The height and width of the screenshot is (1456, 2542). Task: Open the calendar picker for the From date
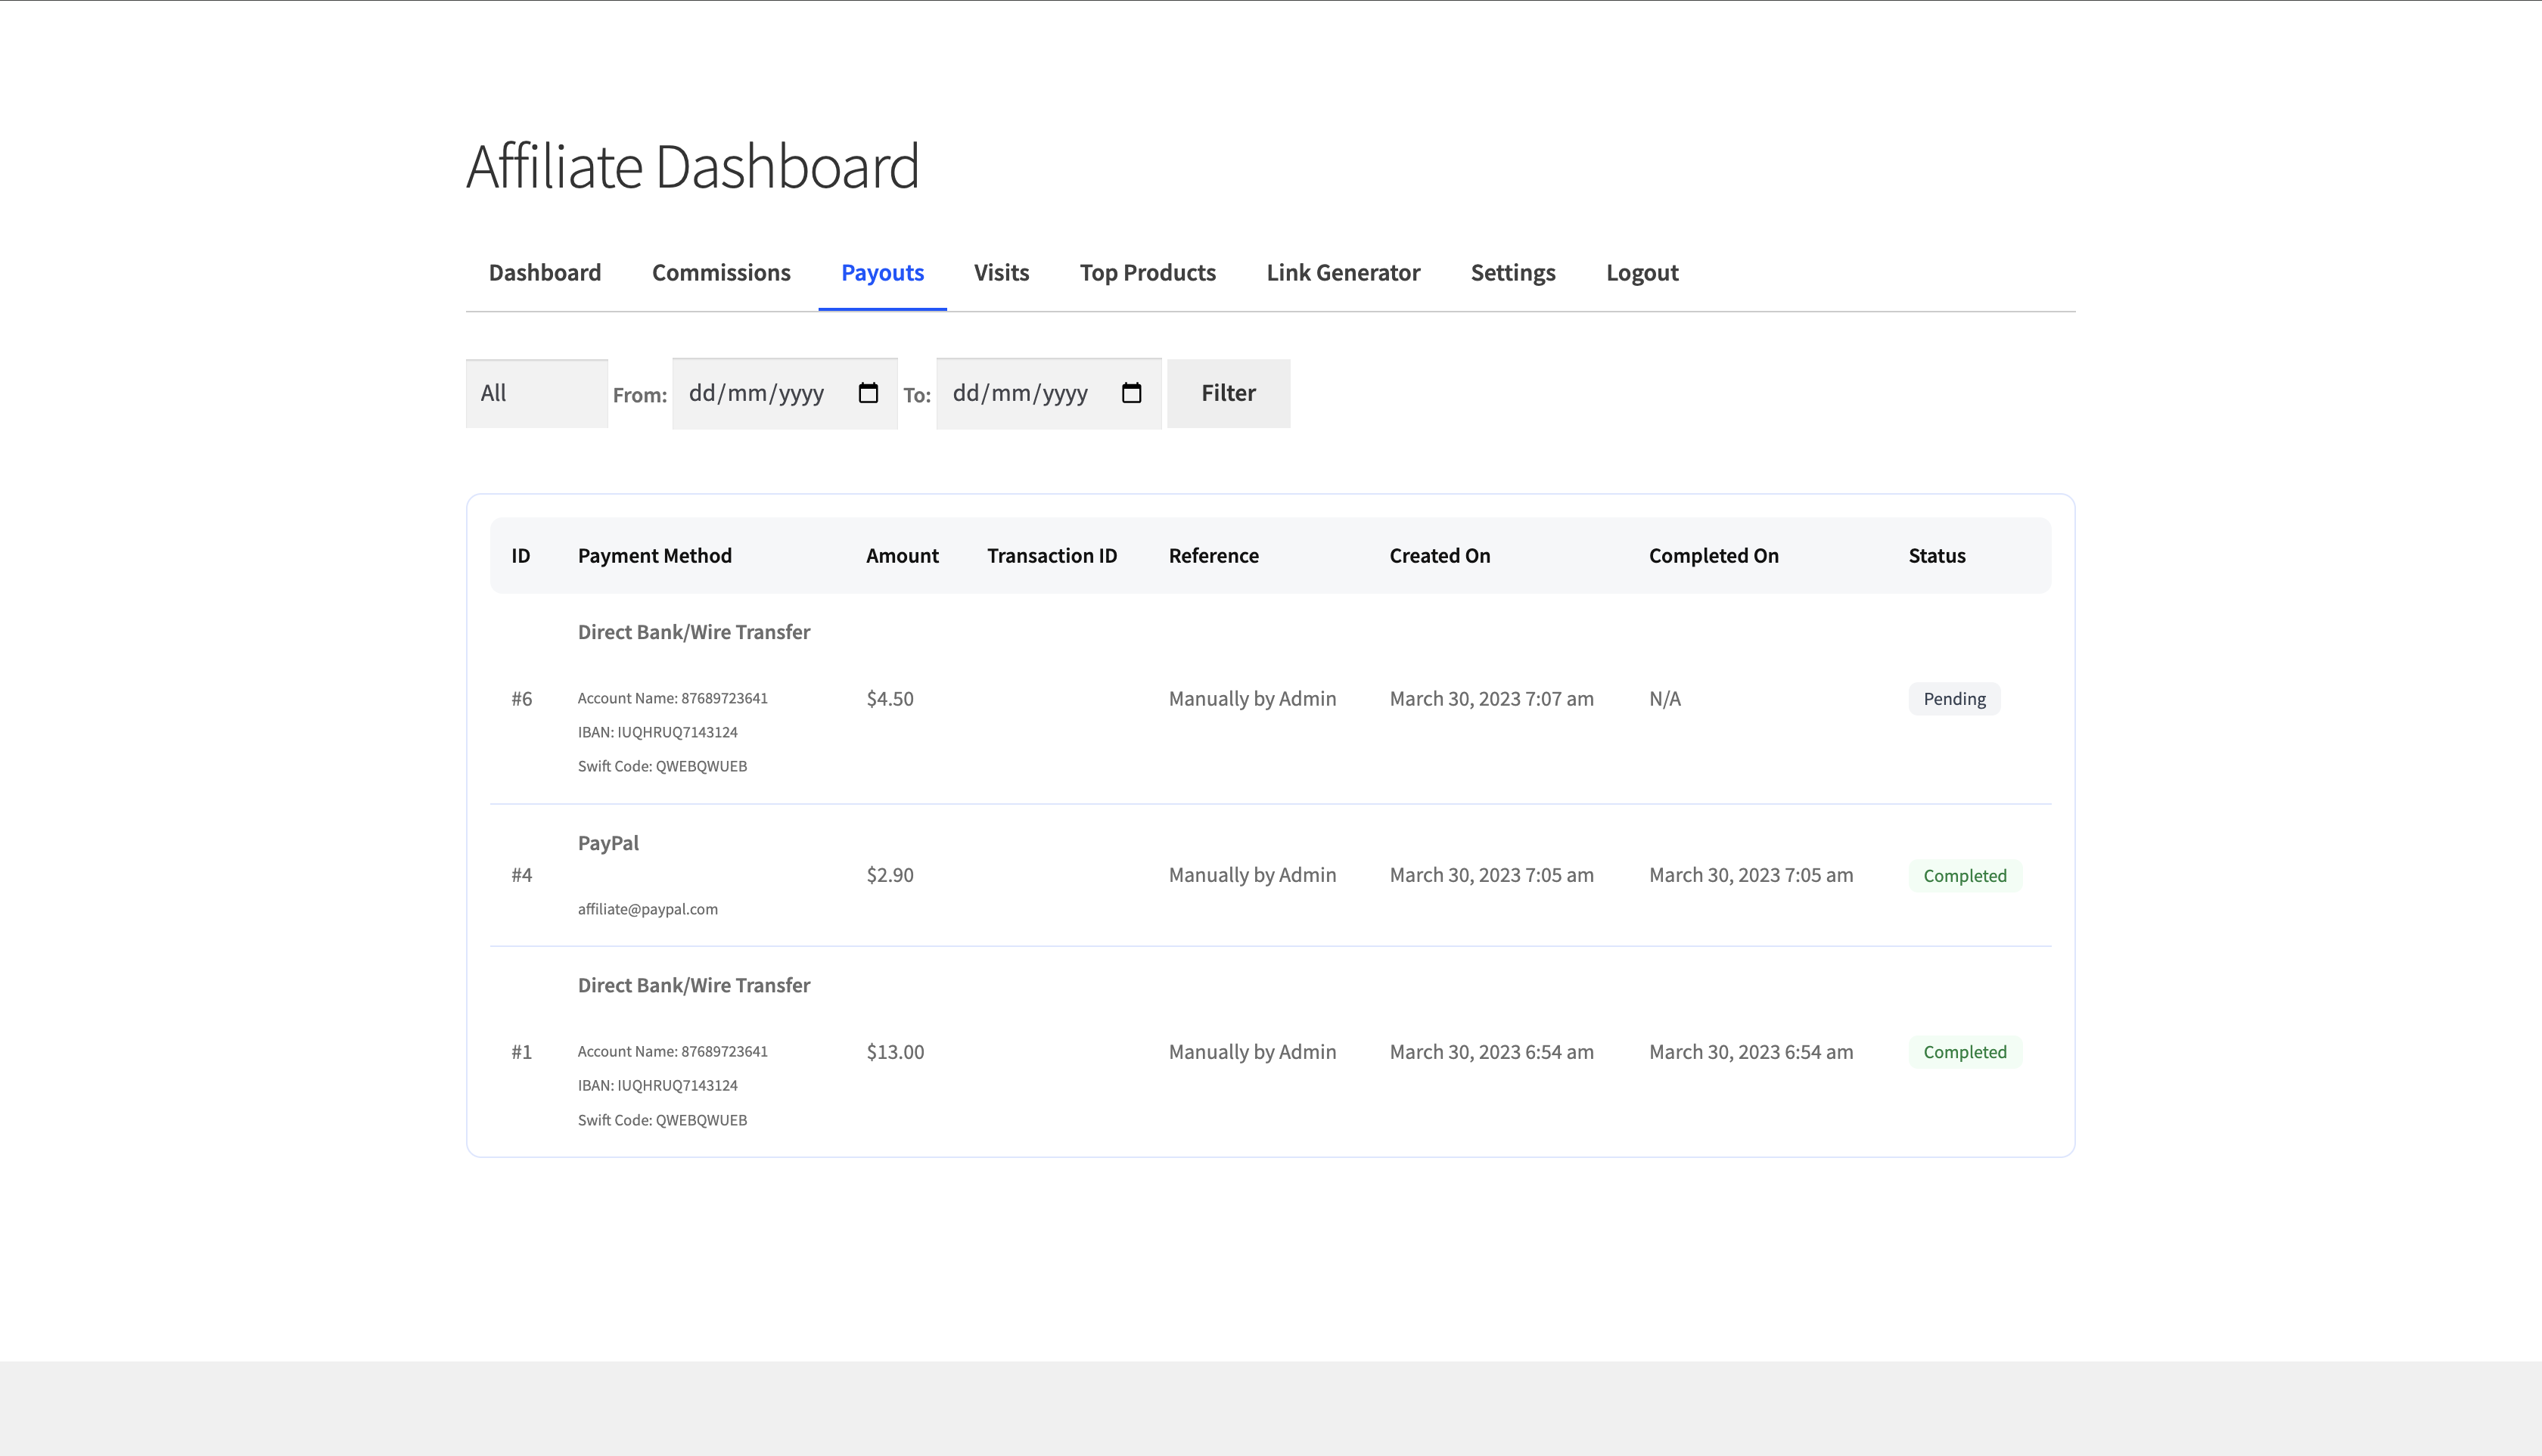pyautogui.click(x=868, y=392)
